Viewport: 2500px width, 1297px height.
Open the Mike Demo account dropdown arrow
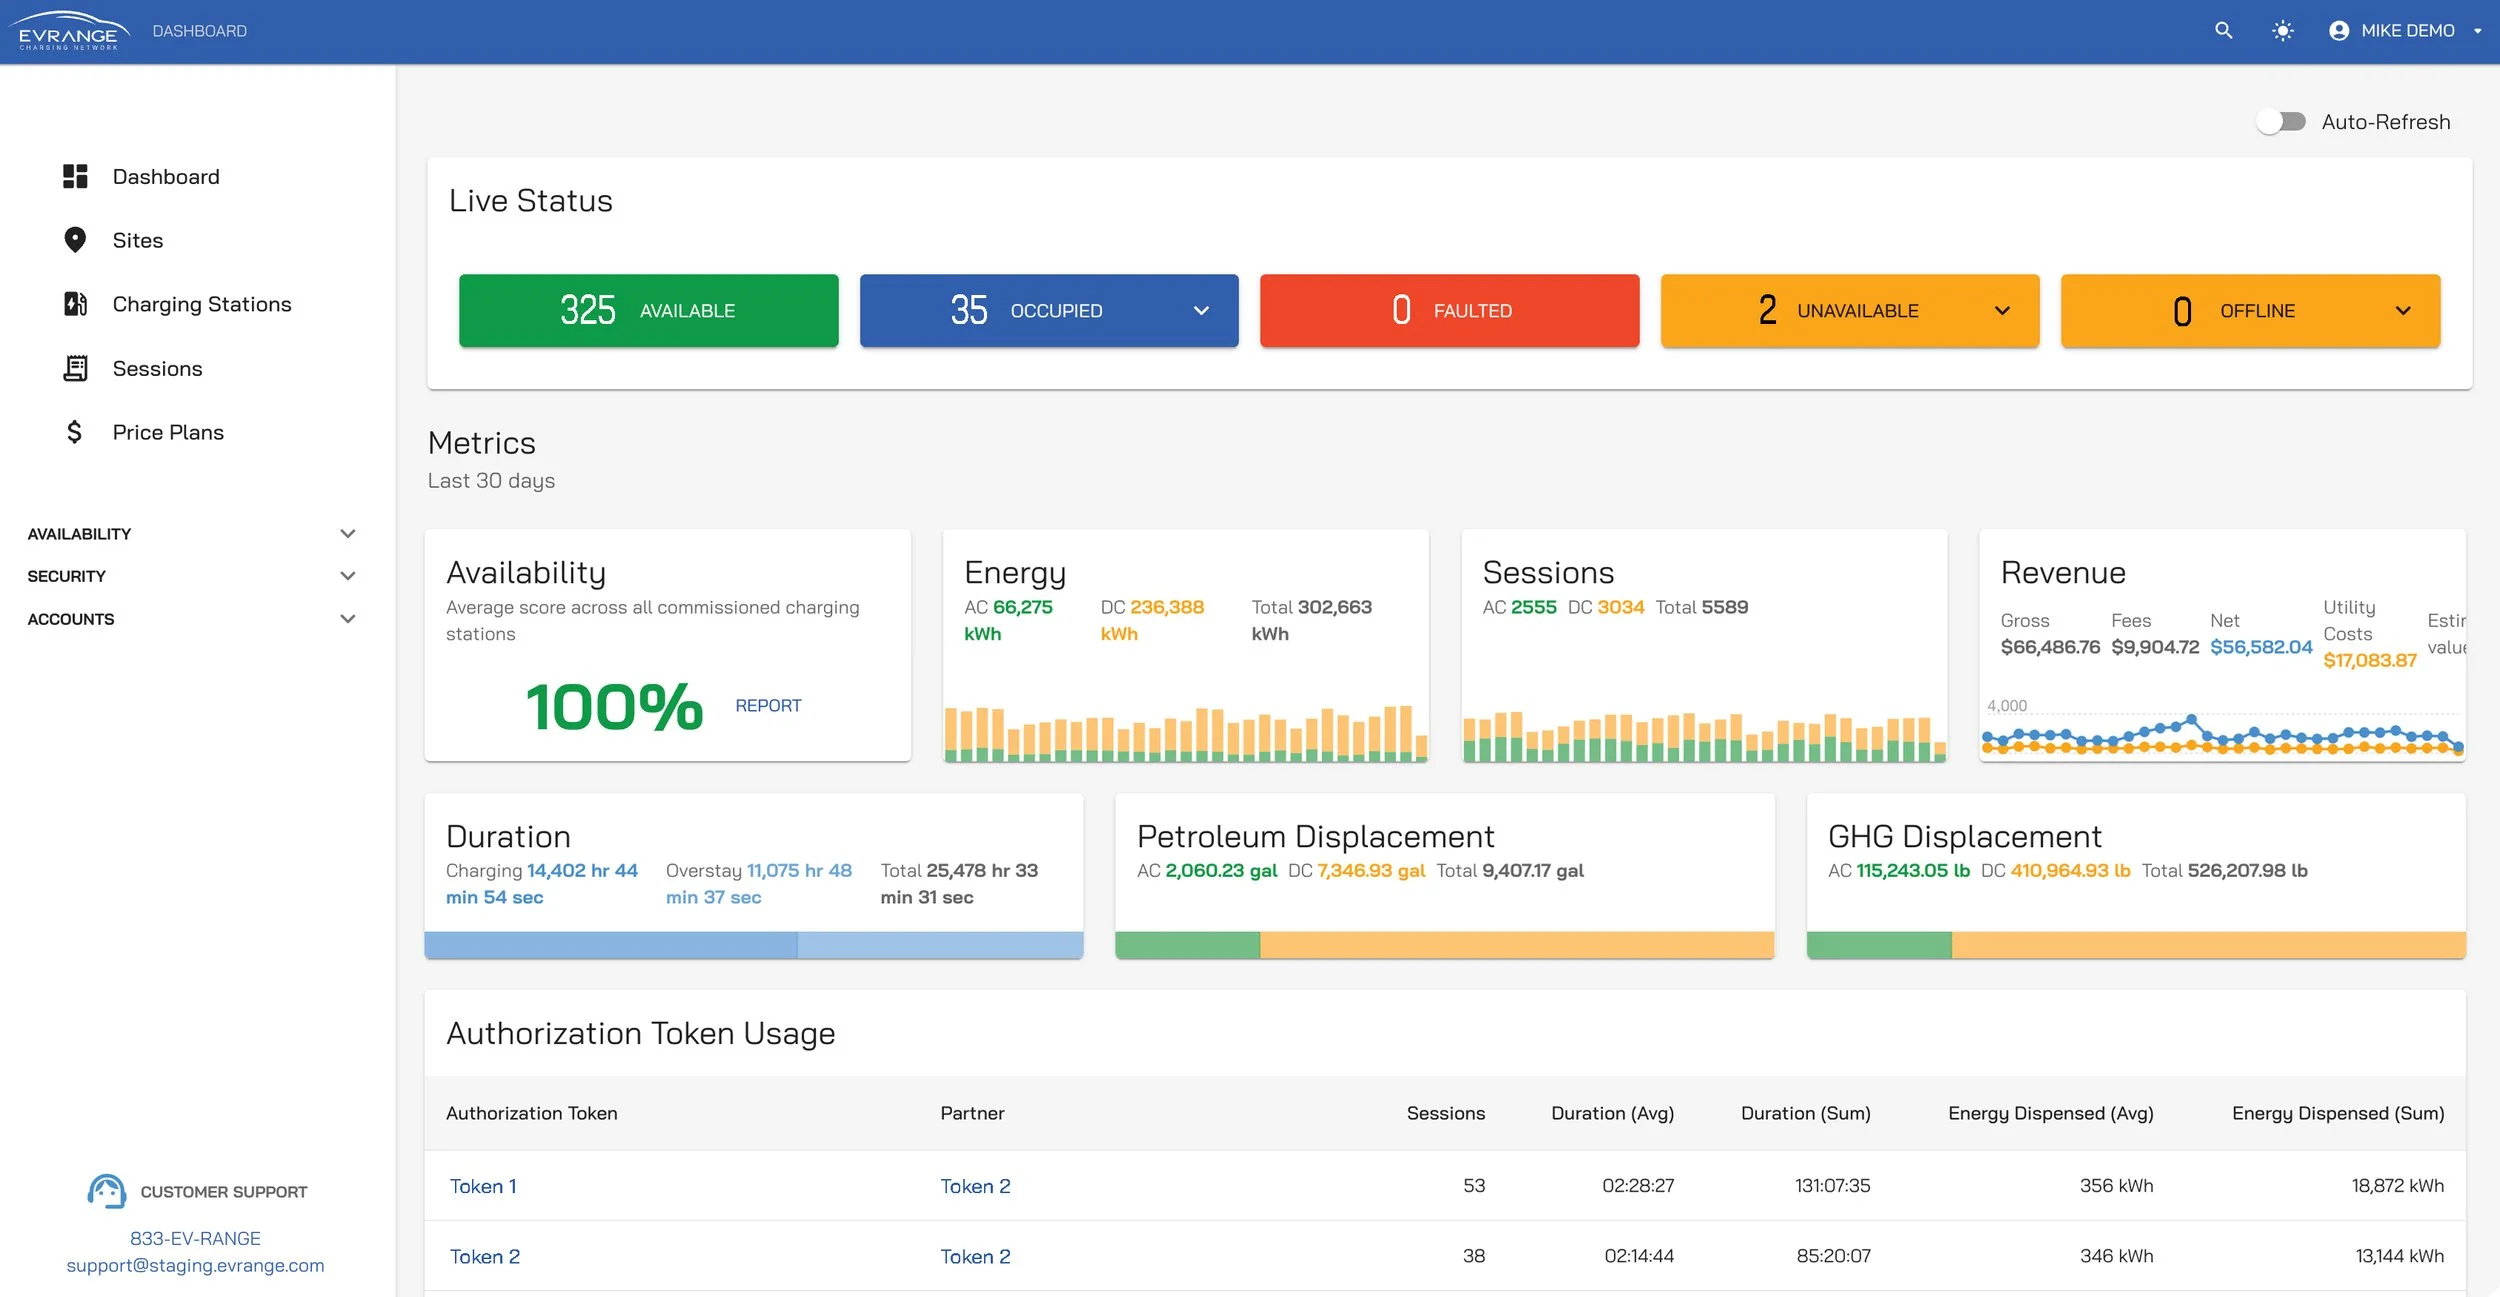(2477, 31)
